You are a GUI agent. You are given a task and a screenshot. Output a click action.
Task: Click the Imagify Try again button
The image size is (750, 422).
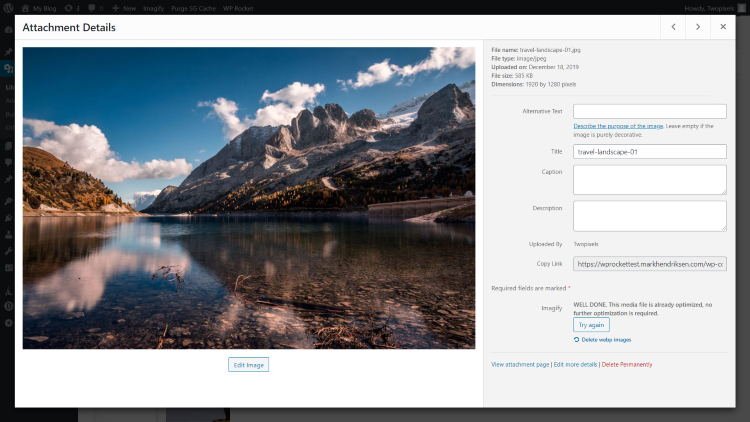(591, 325)
